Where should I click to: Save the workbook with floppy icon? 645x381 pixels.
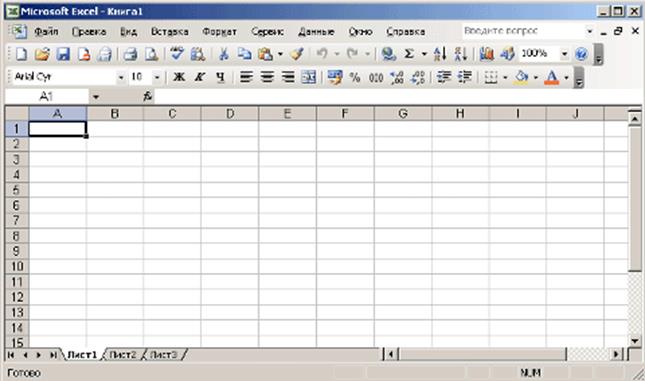pos(63,54)
